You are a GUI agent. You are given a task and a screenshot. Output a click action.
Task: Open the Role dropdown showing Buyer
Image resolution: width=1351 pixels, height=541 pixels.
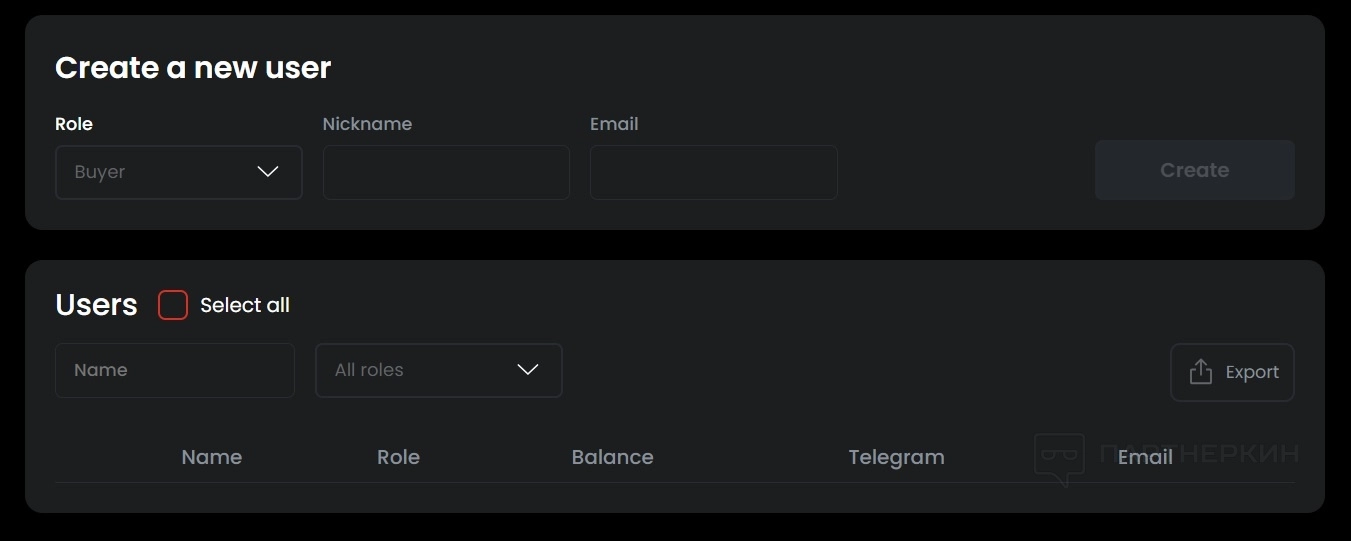tap(178, 172)
